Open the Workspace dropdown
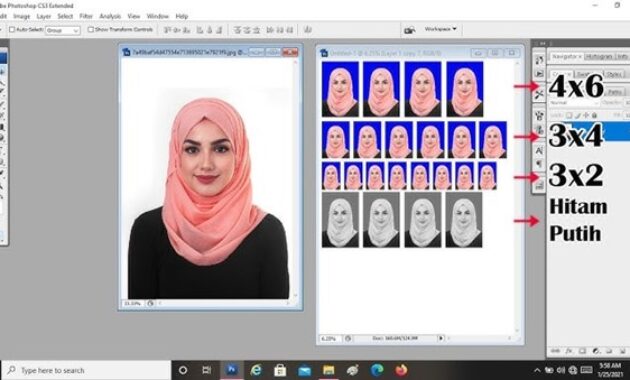This screenshot has width=630, height=380. coord(441,29)
